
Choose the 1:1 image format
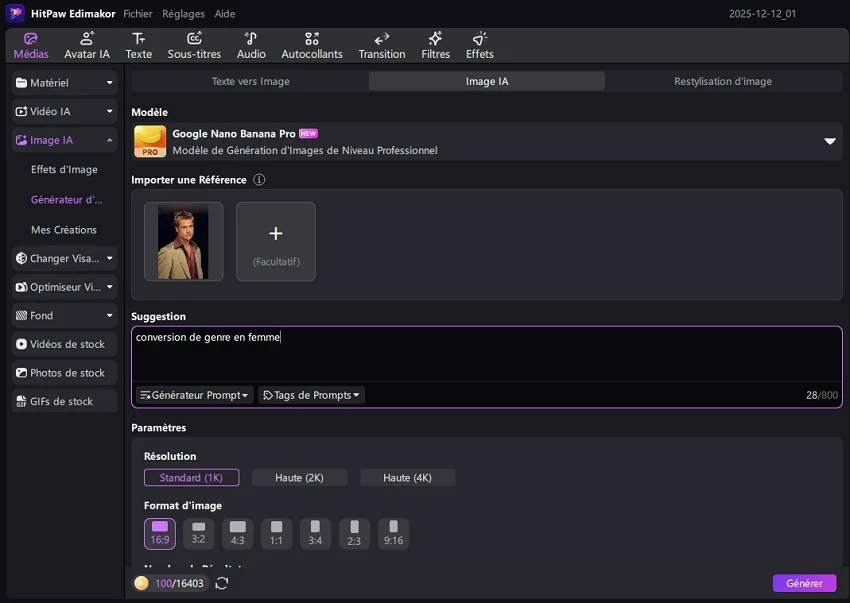pyautogui.click(x=277, y=533)
